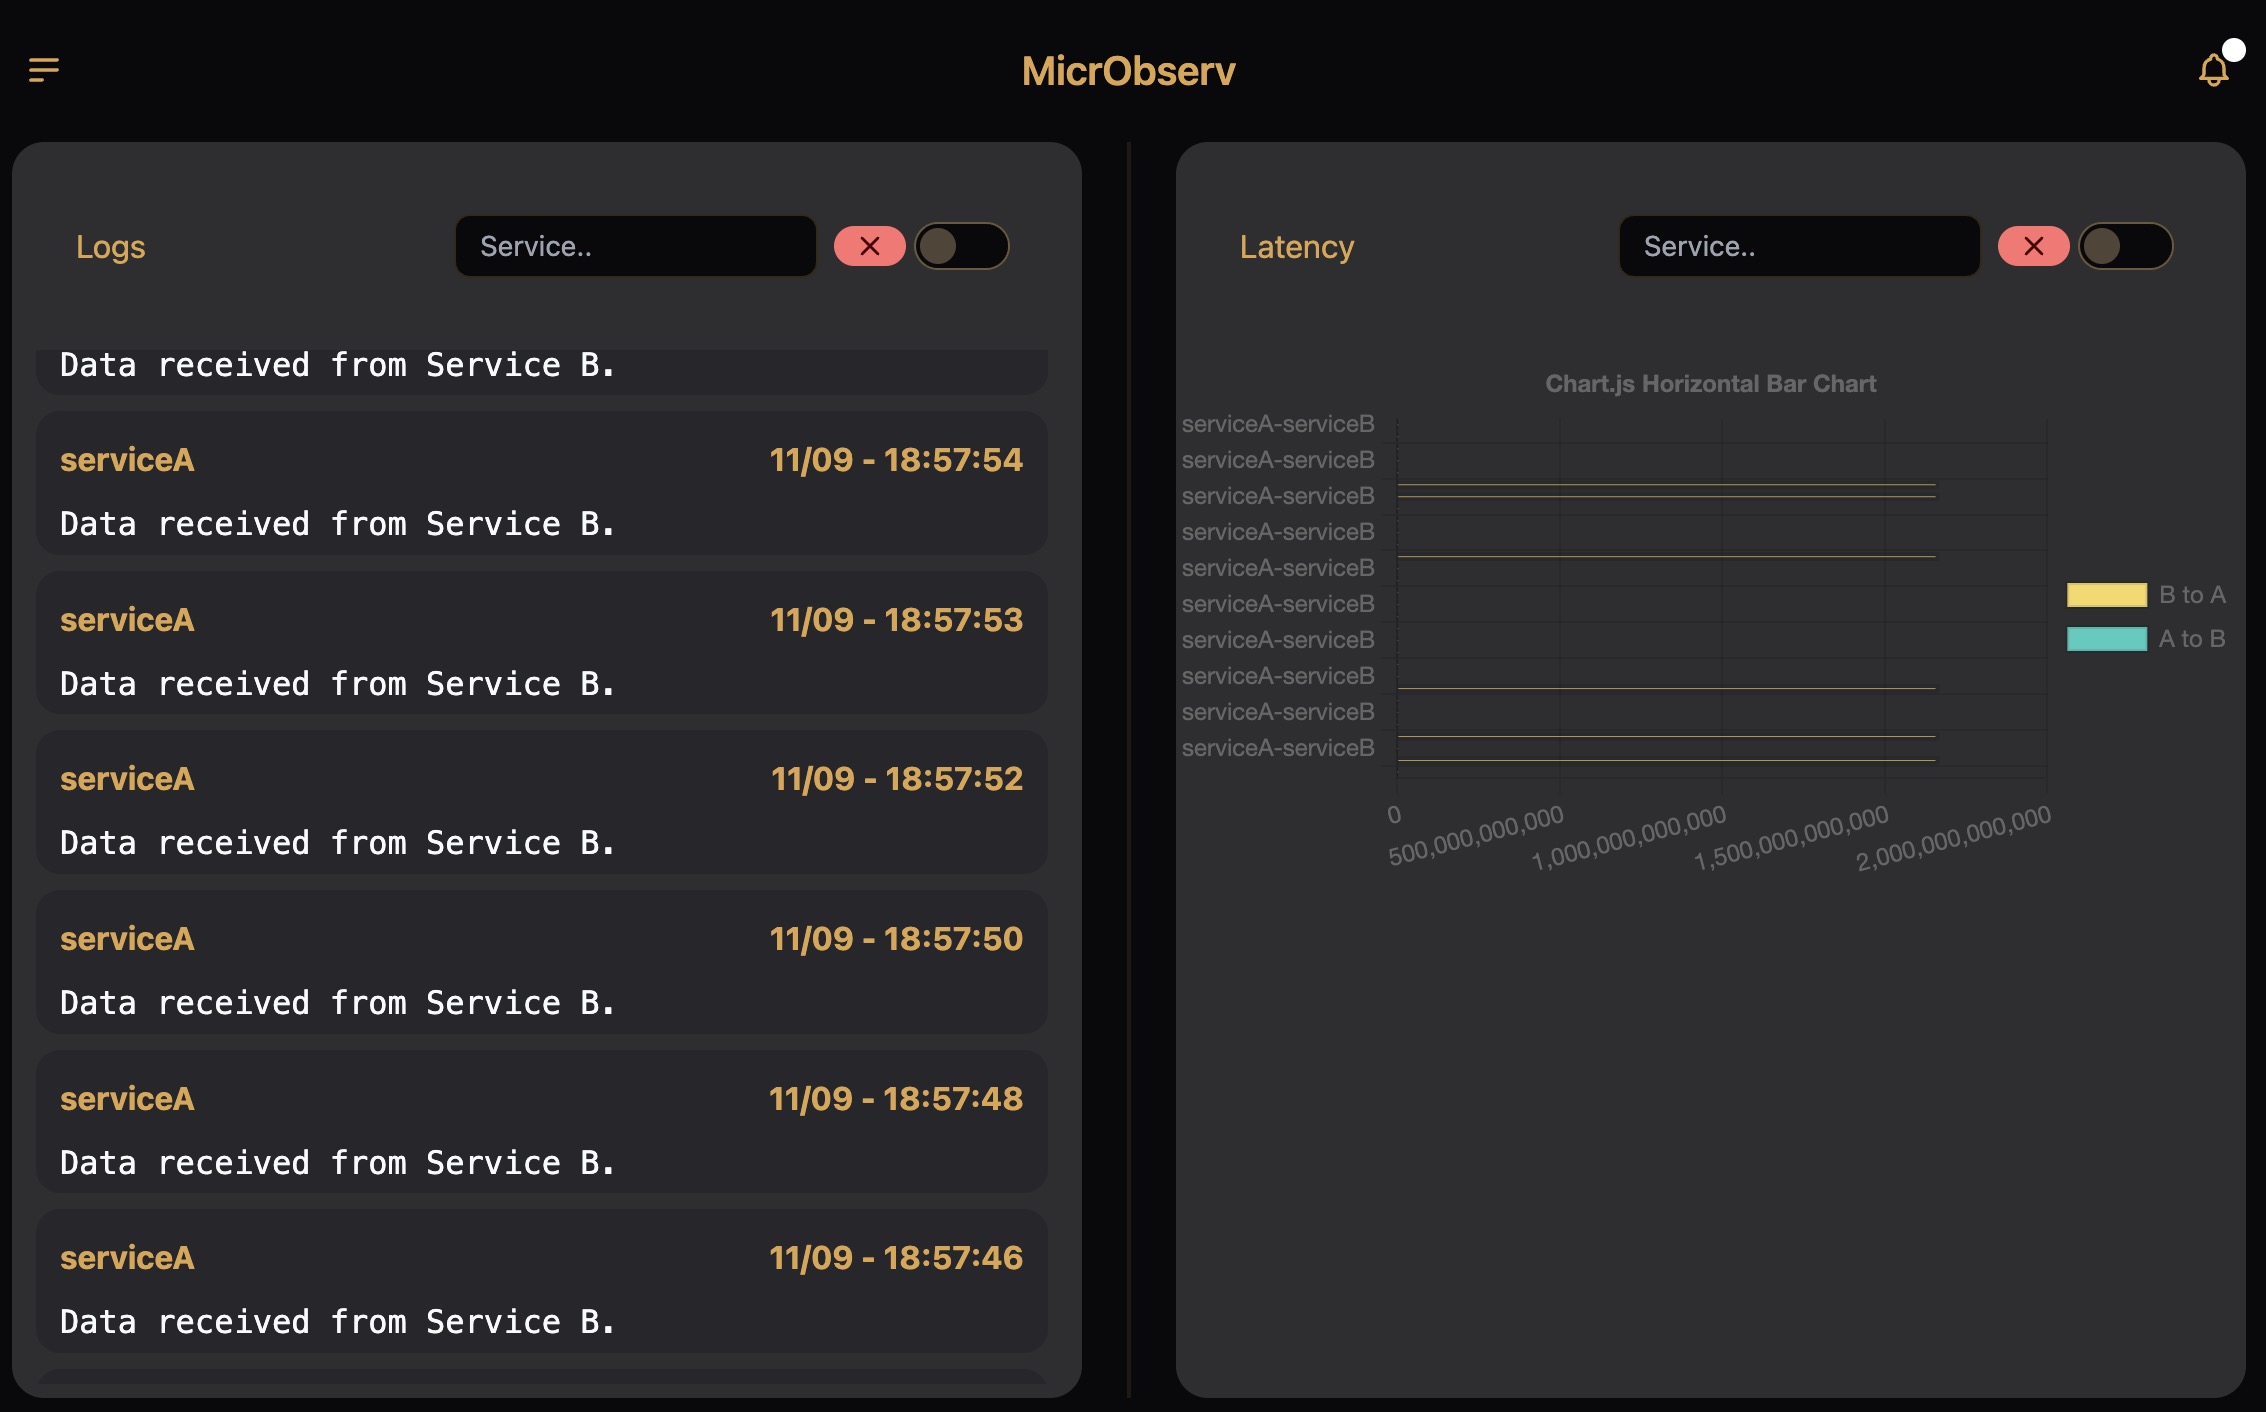Focus the Logs Service search field
This screenshot has height=1412, width=2266.
[x=636, y=246]
